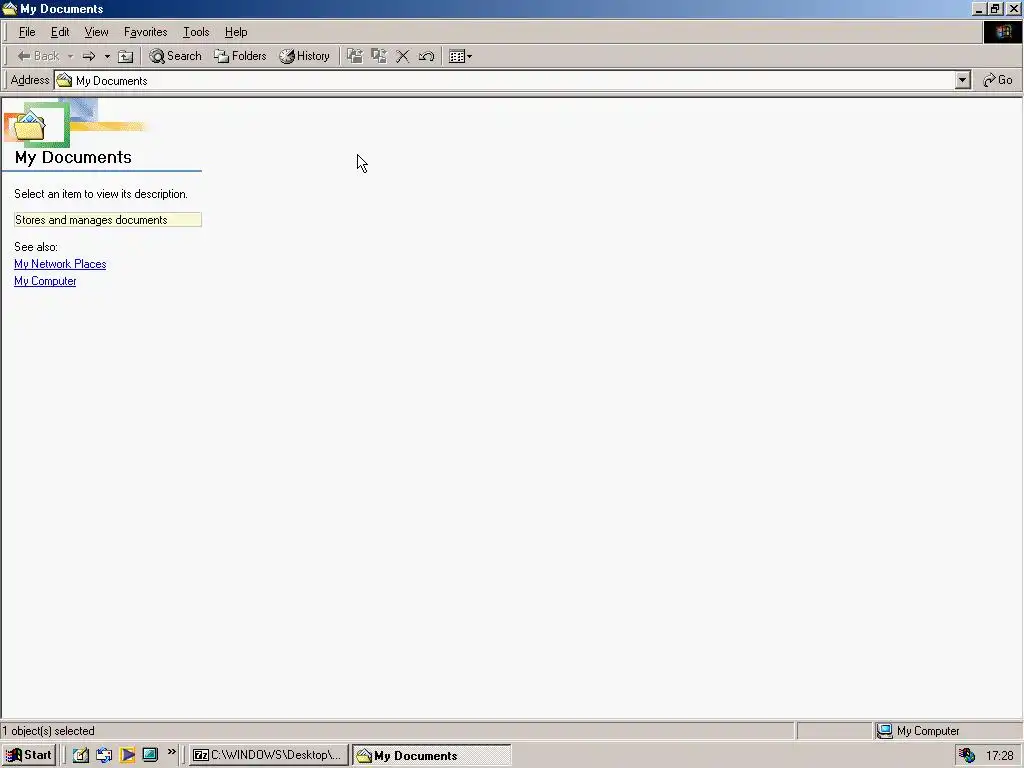Toggle the Folders tree pane
This screenshot has height=768, width=1024.
click(240, 56)
